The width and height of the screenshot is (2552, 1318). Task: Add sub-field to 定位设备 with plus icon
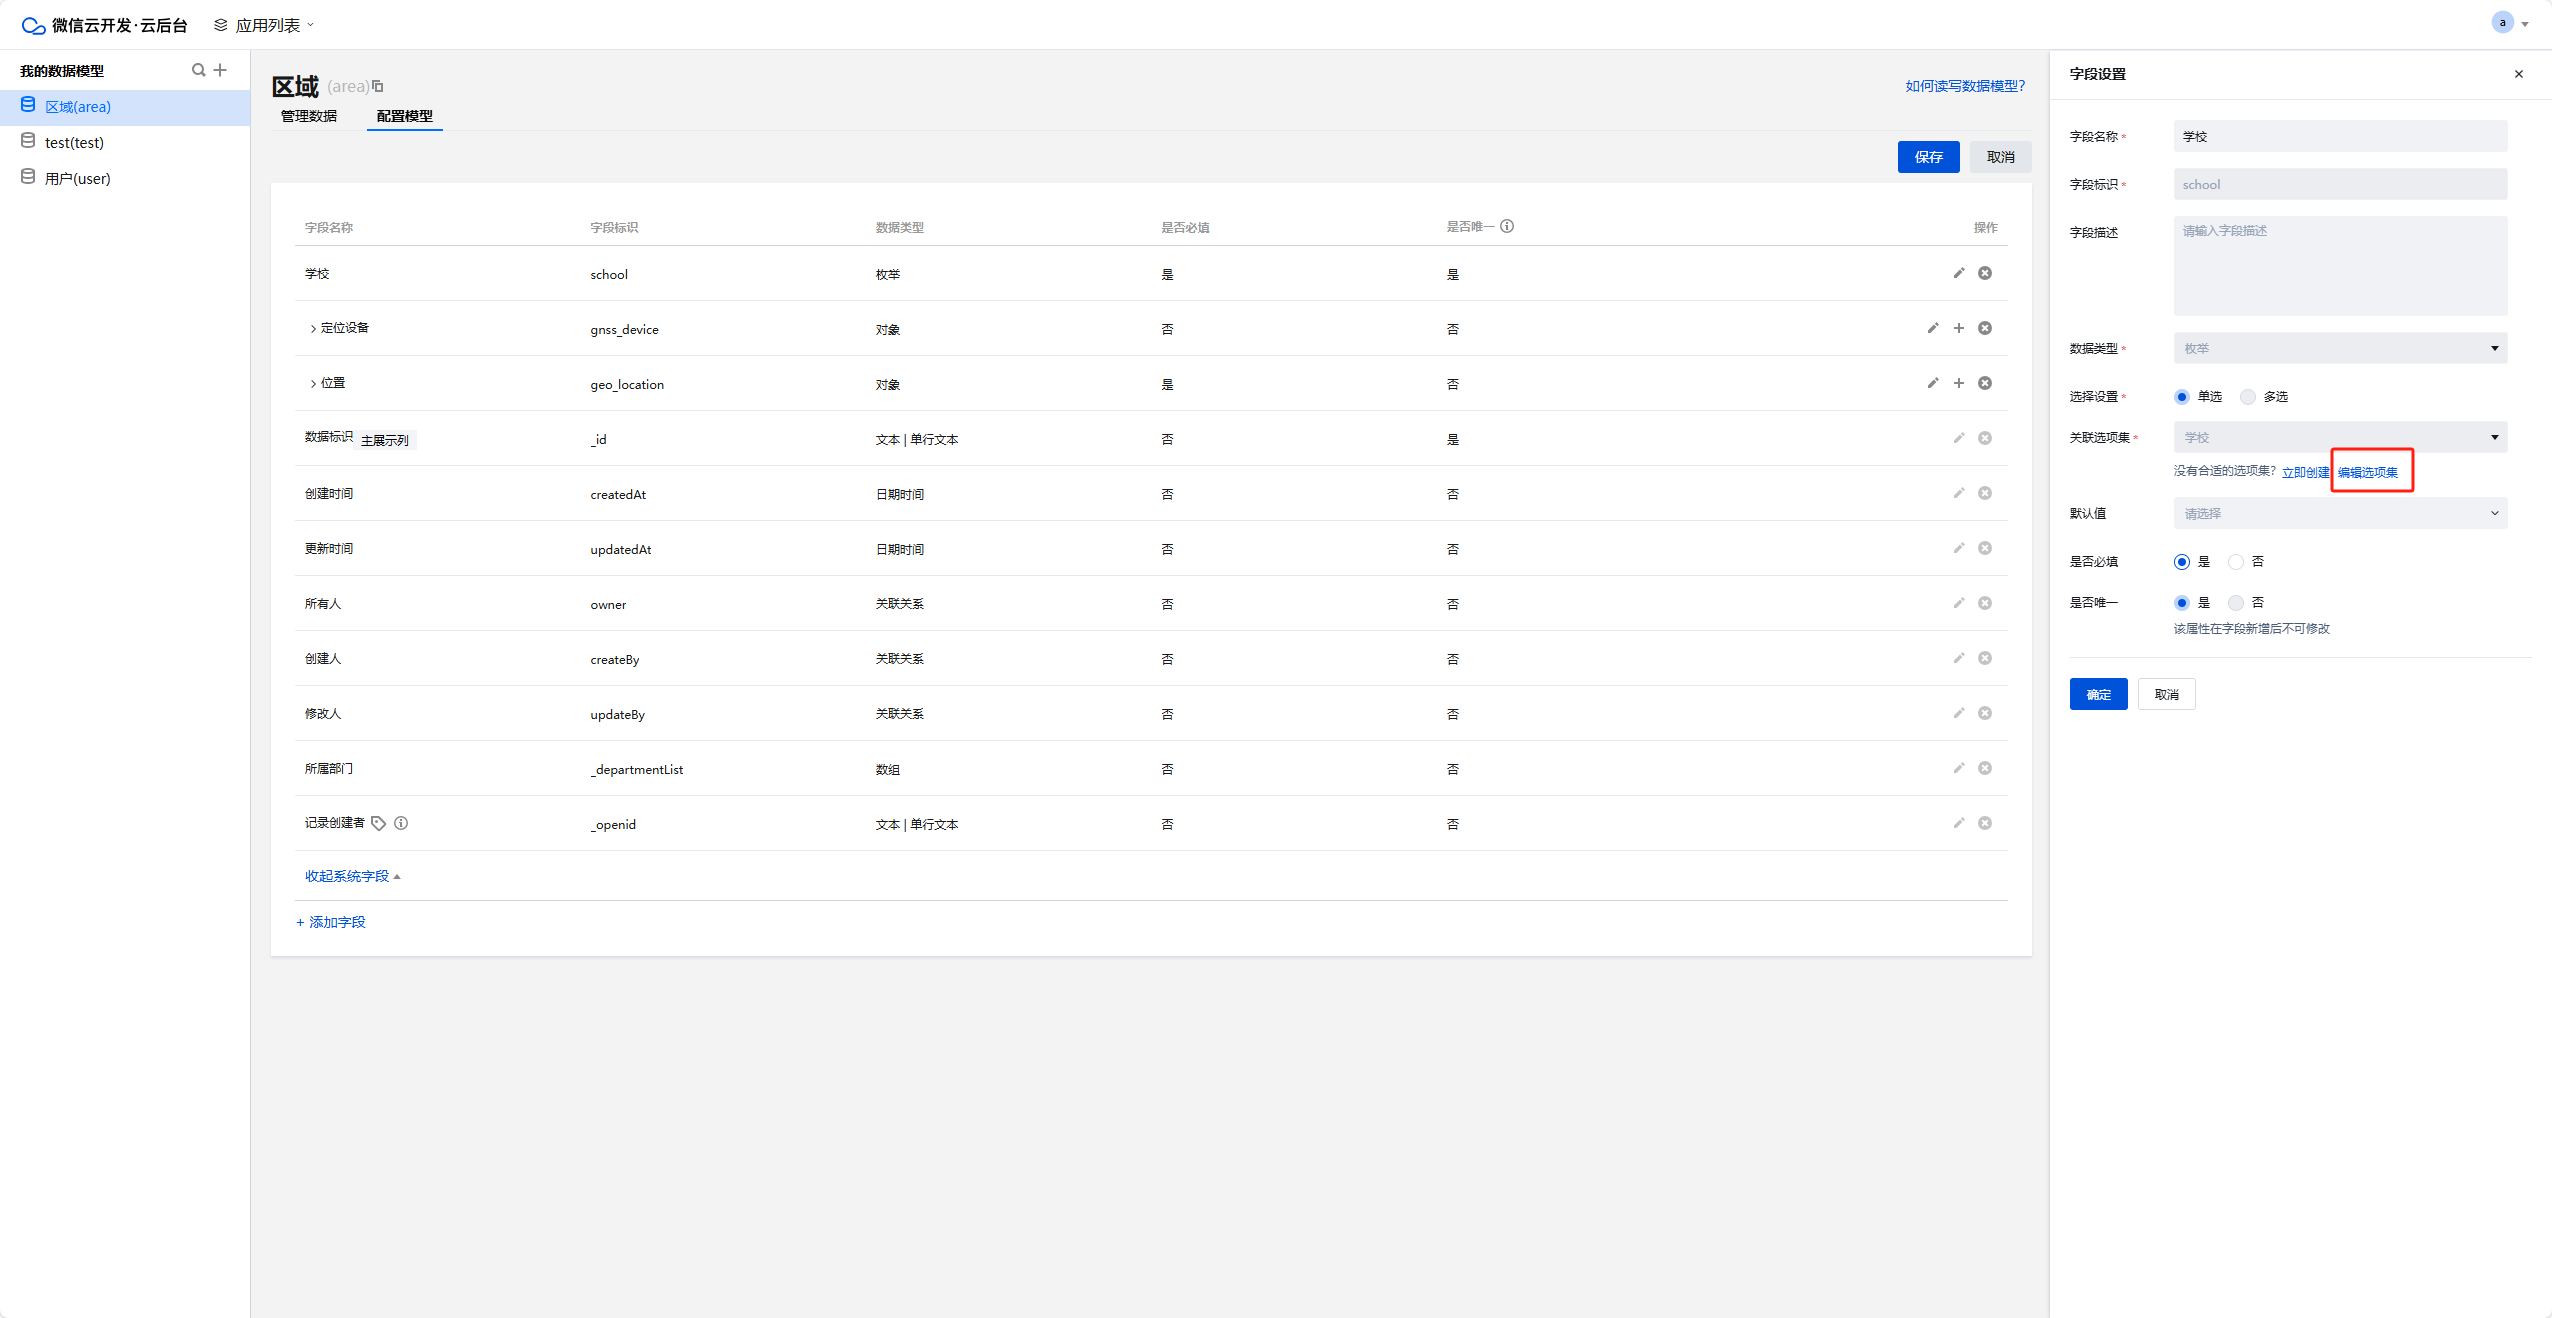(x=1959, y=328)
